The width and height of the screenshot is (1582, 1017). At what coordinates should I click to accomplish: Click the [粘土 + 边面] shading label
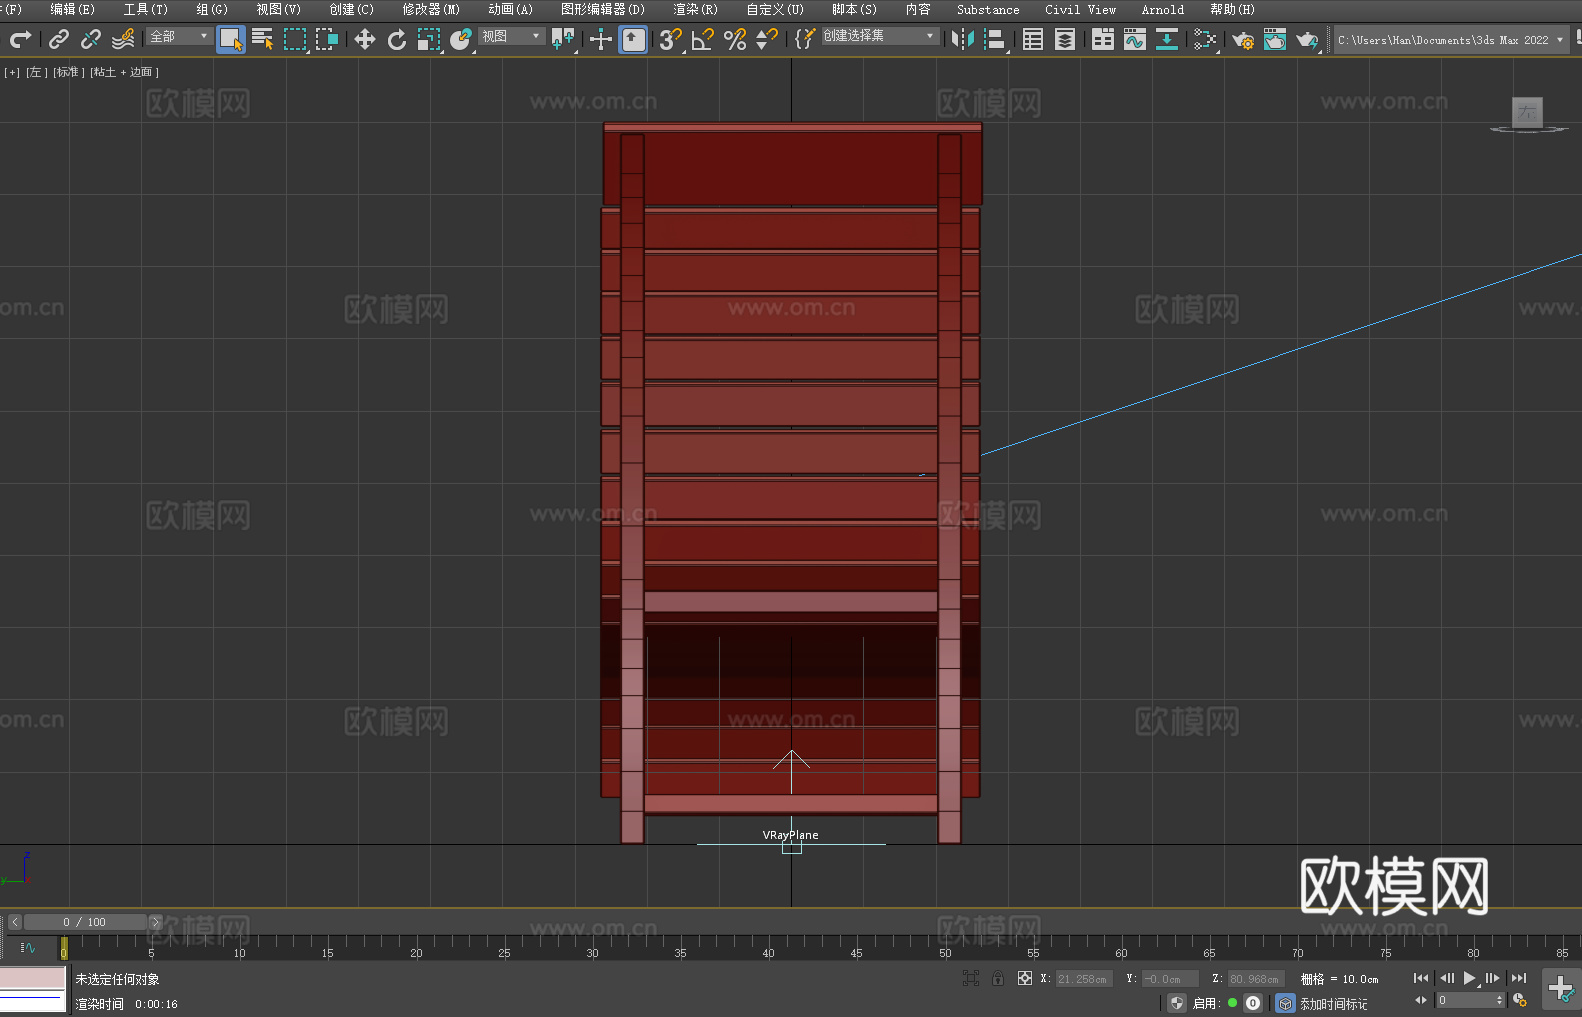pos(124,72)
